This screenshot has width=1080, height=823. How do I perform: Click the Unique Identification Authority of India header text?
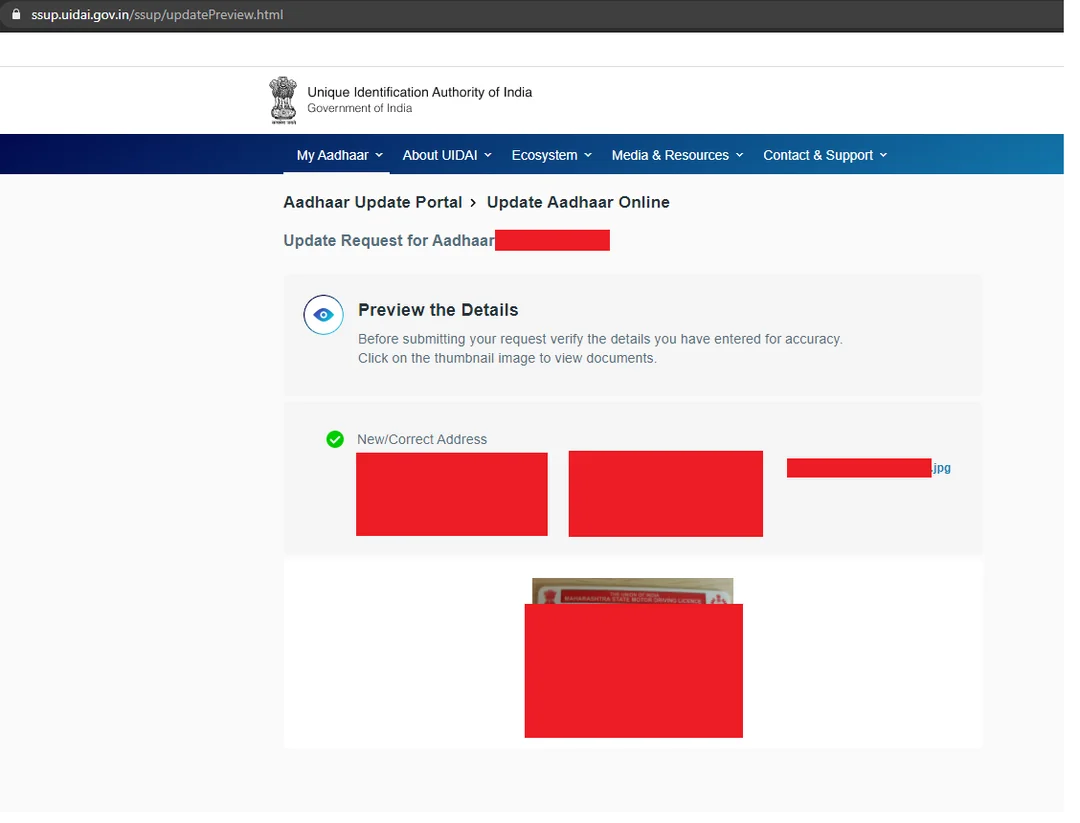pos(419,92)
